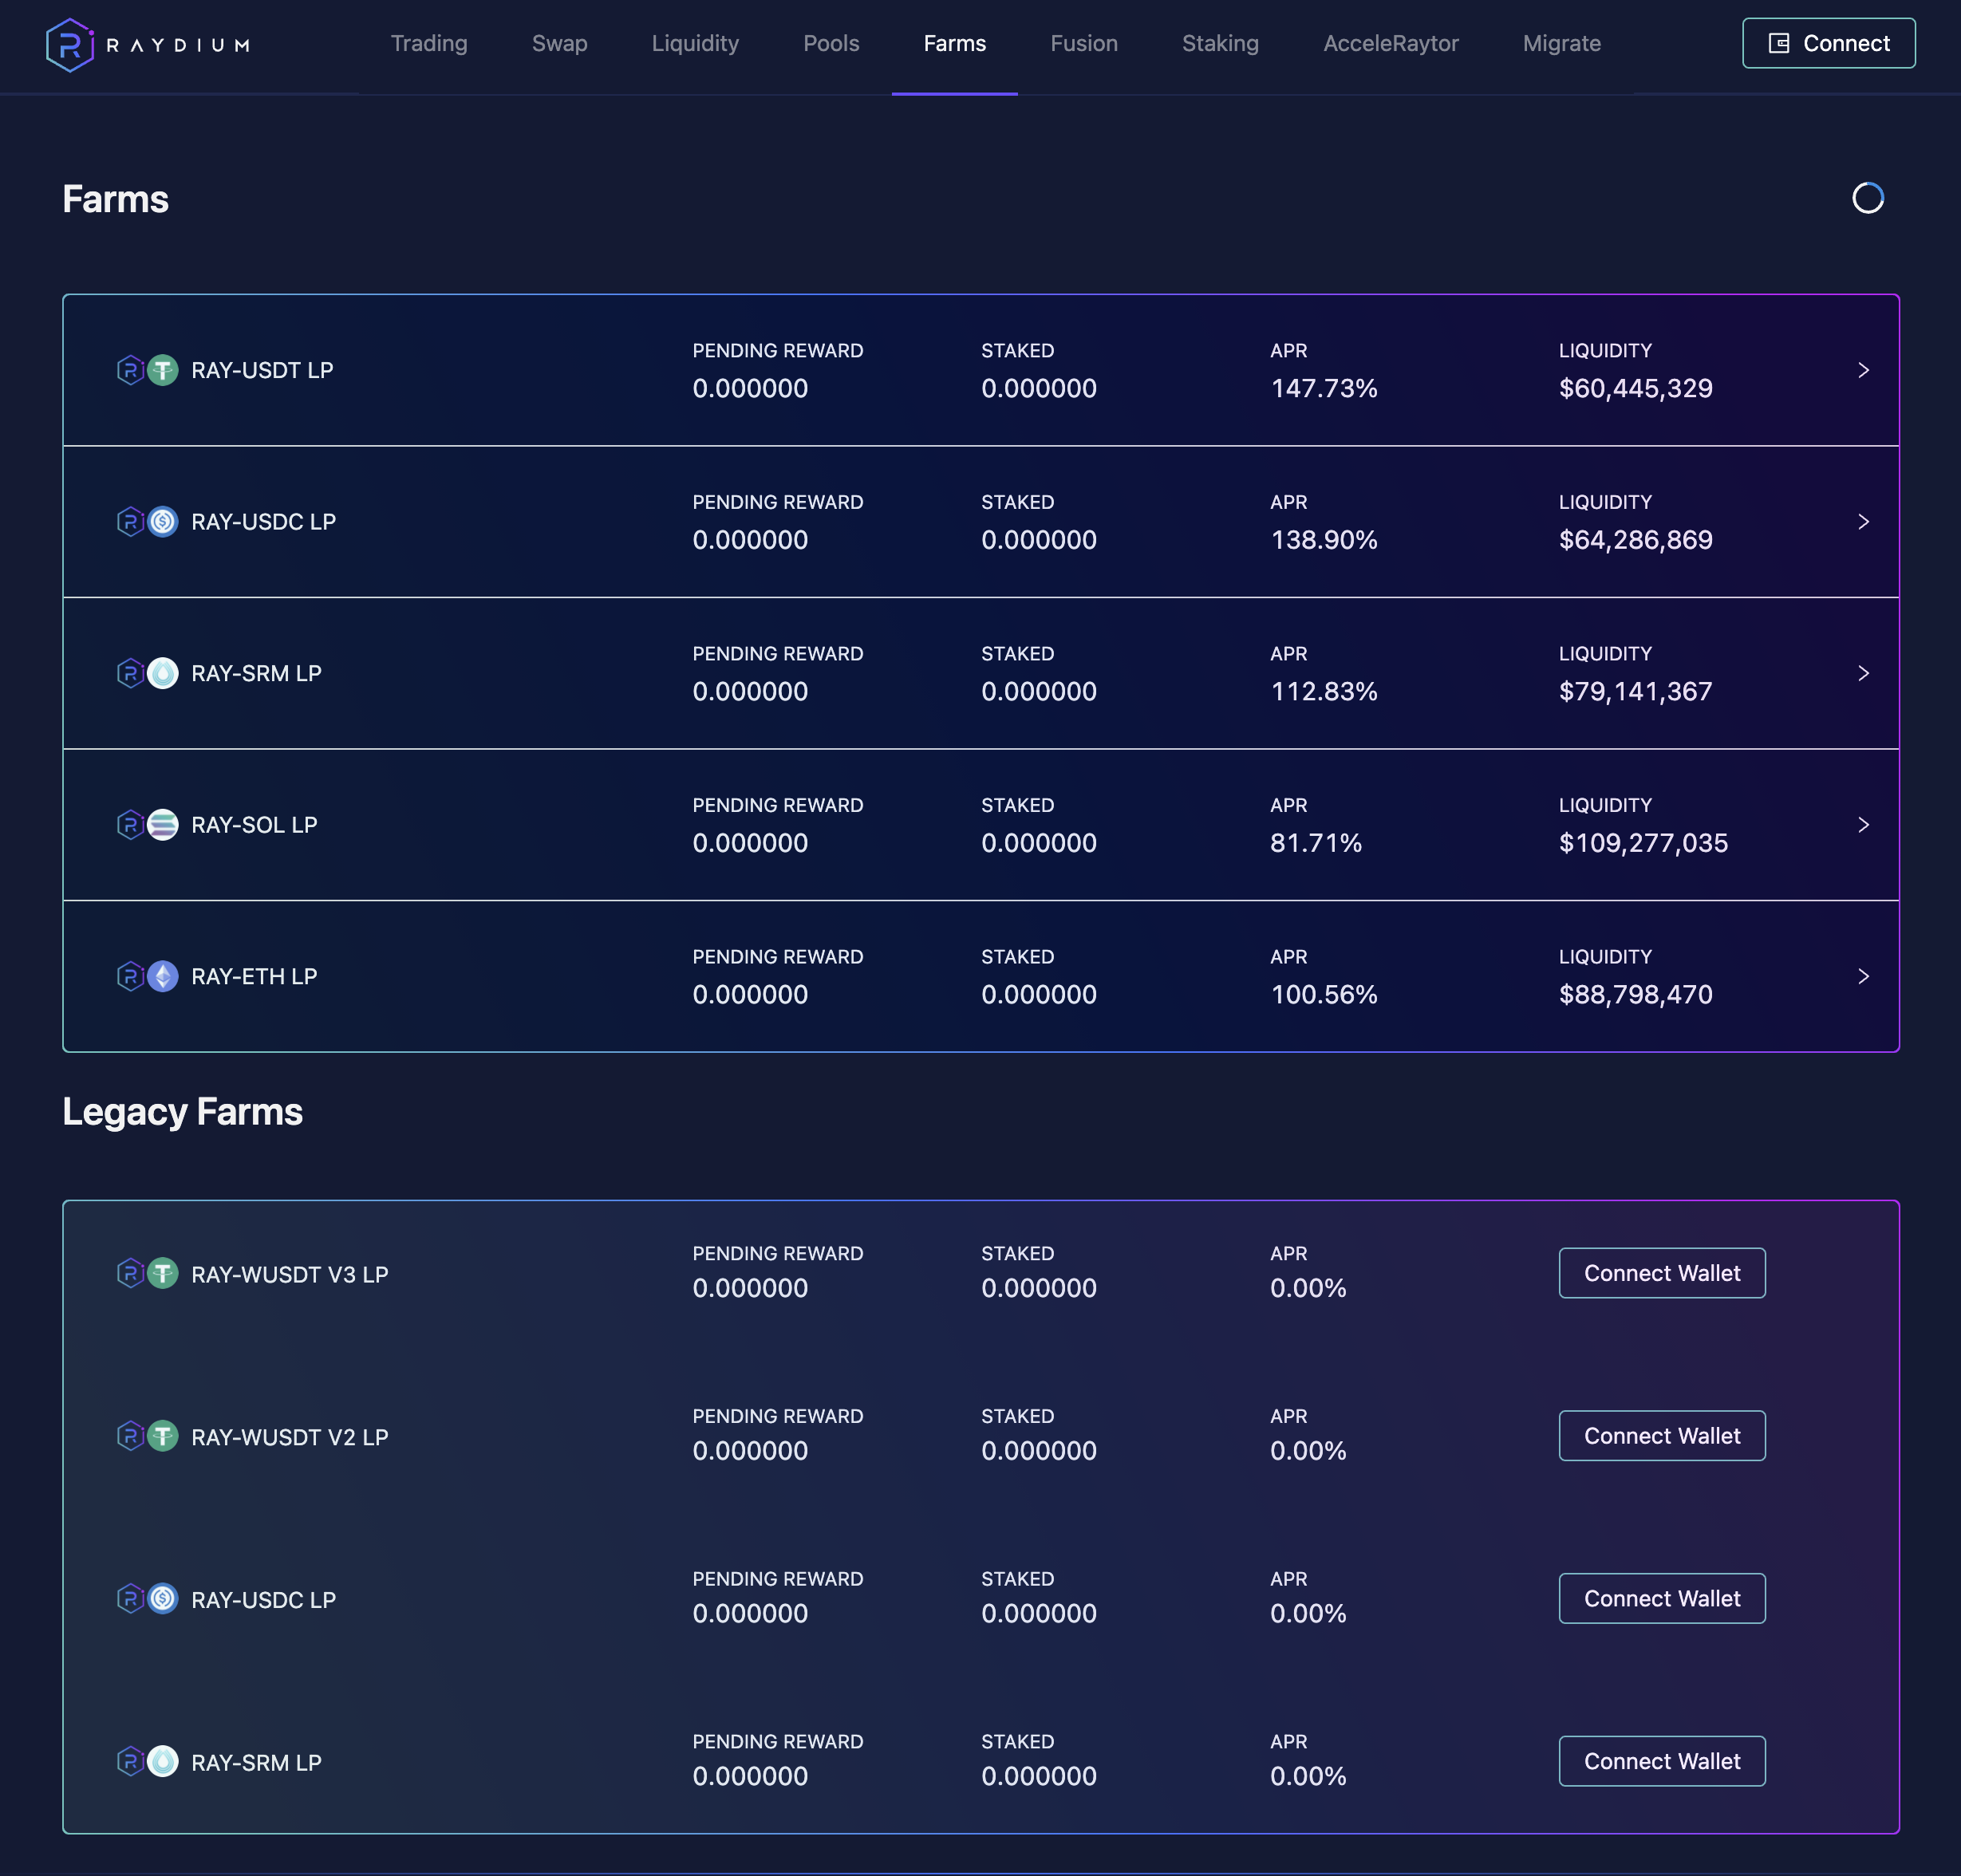Switch to the Staking tab

(1220, 44)
